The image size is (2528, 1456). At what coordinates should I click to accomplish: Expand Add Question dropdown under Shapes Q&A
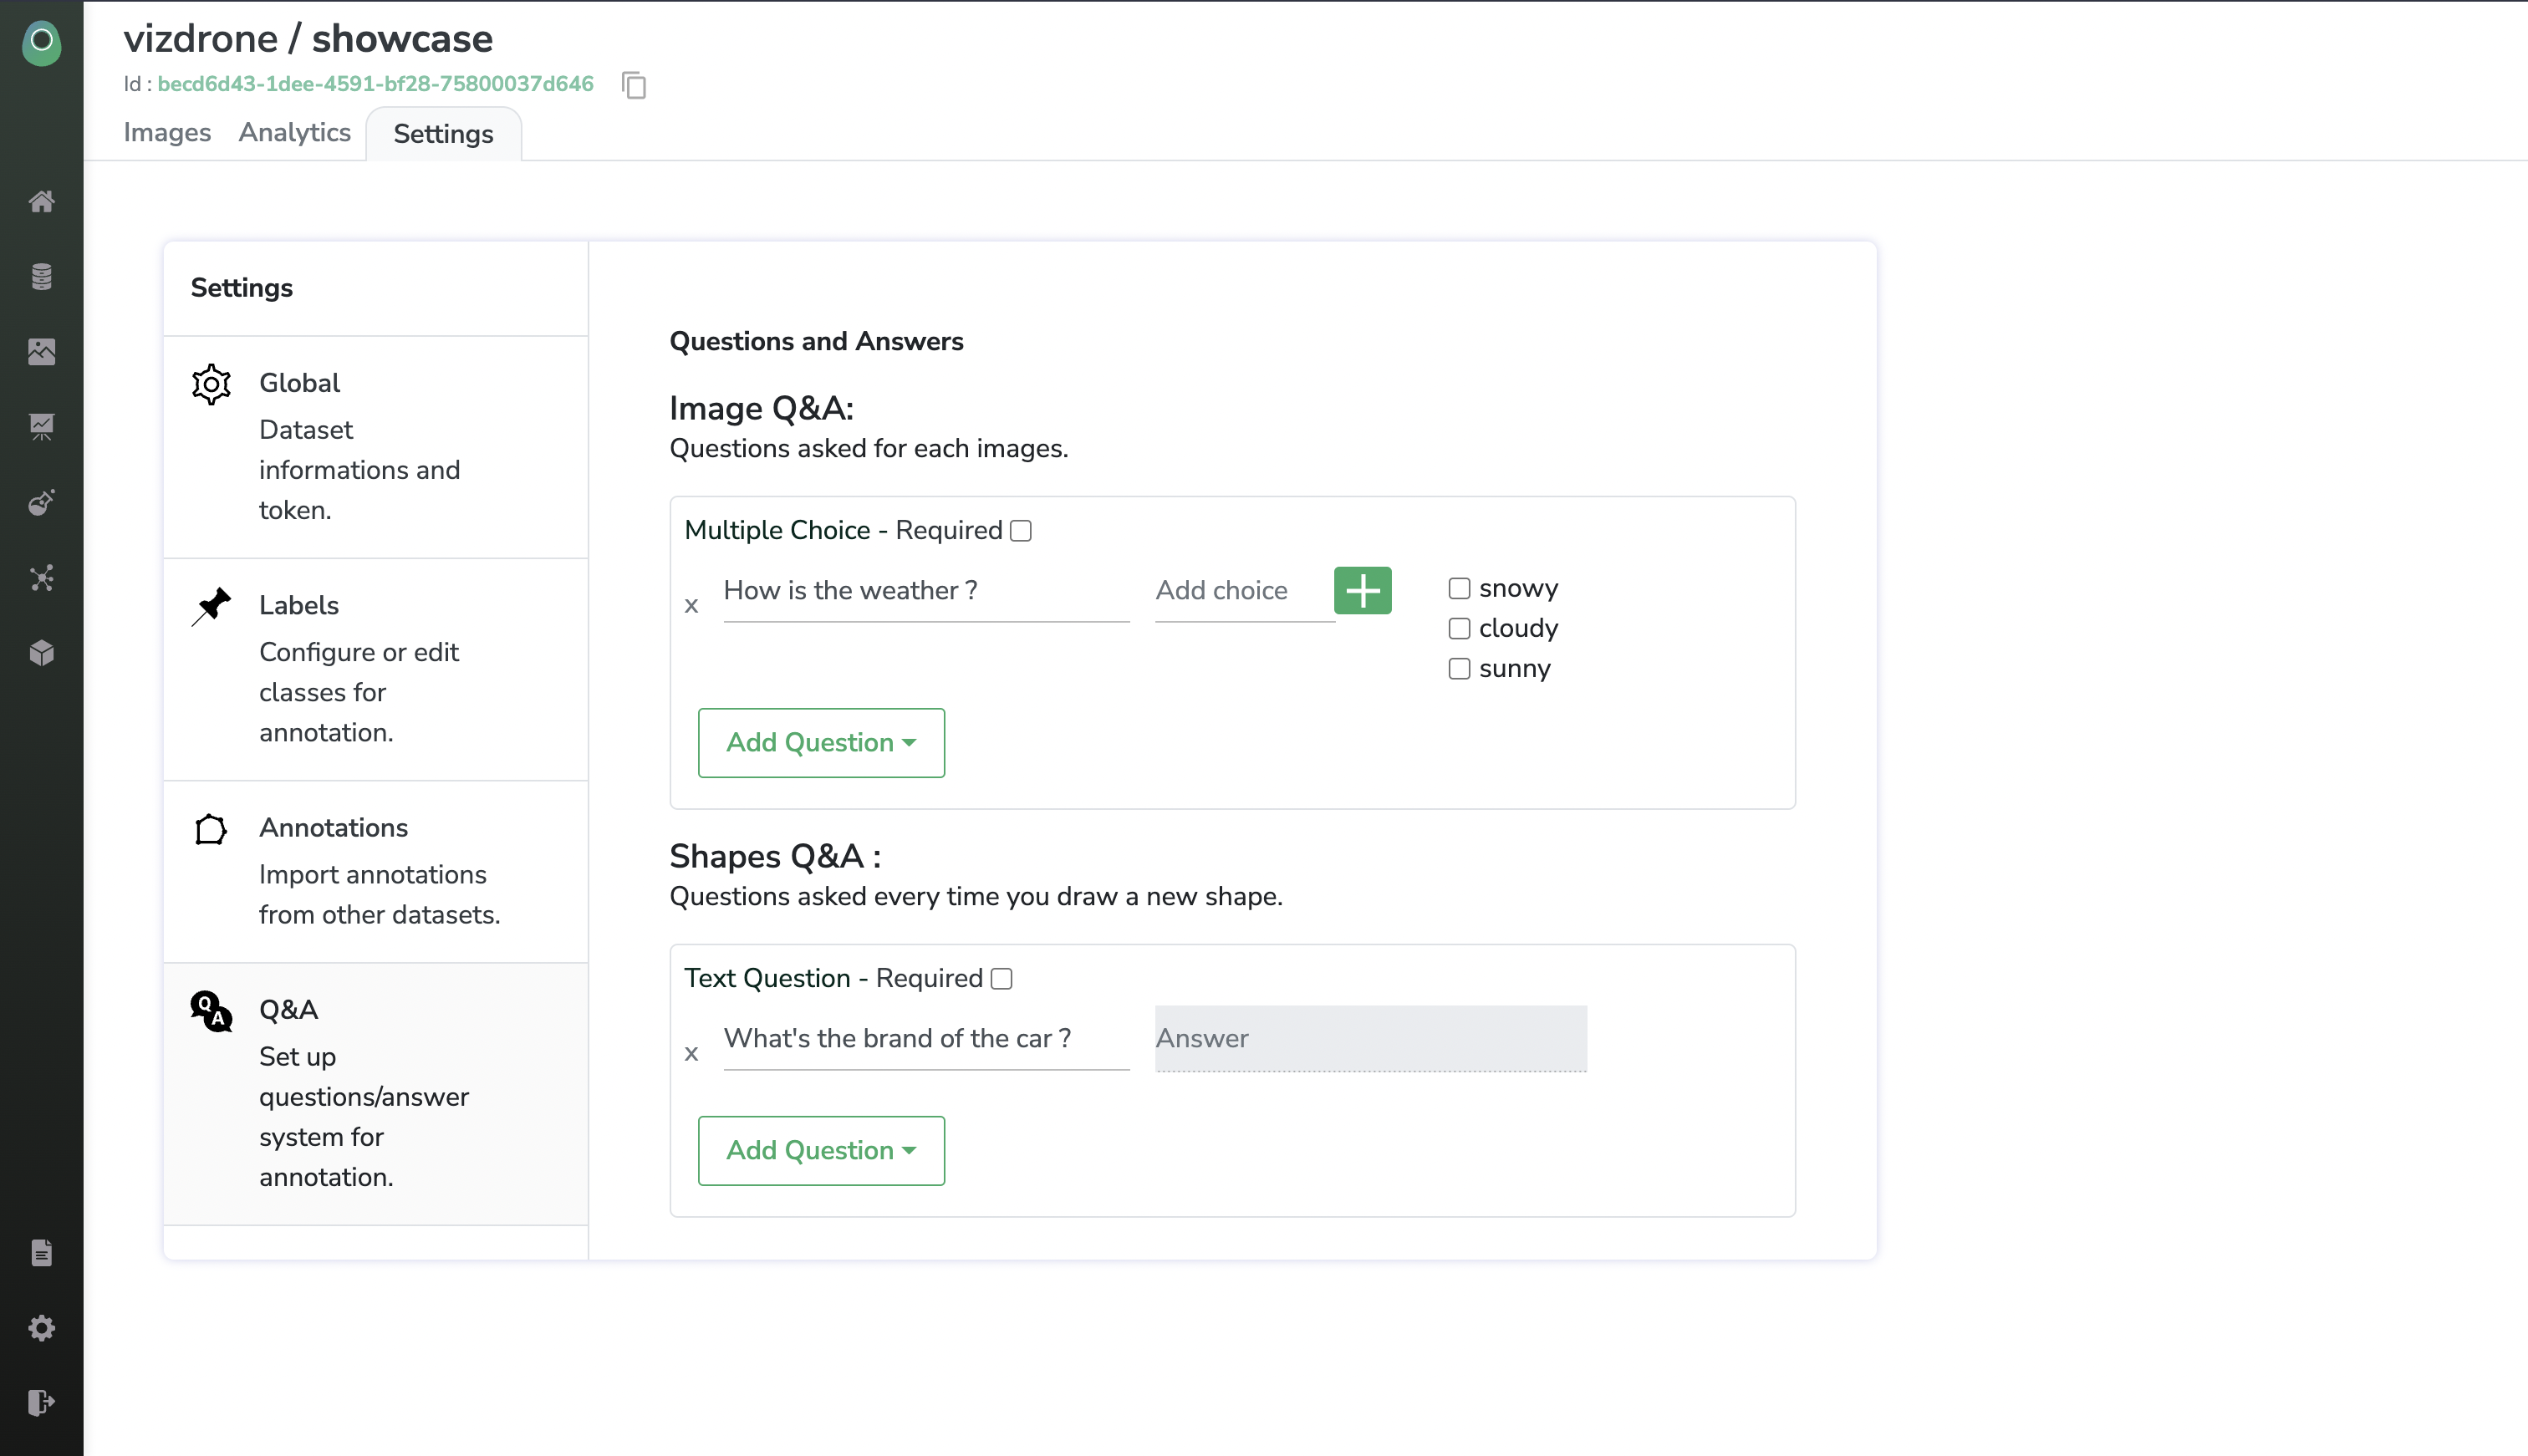(820, 1150)
